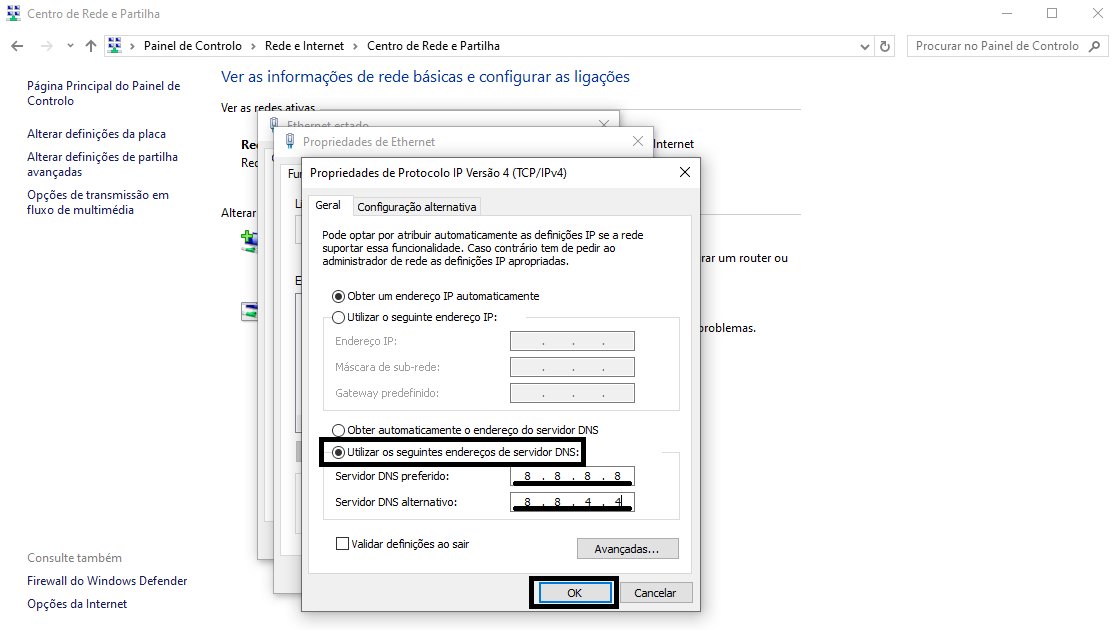This screenshot has height=630, width=1119.
Task: Select Obter um endereço IP automaticamente
Action: (339, 296)
